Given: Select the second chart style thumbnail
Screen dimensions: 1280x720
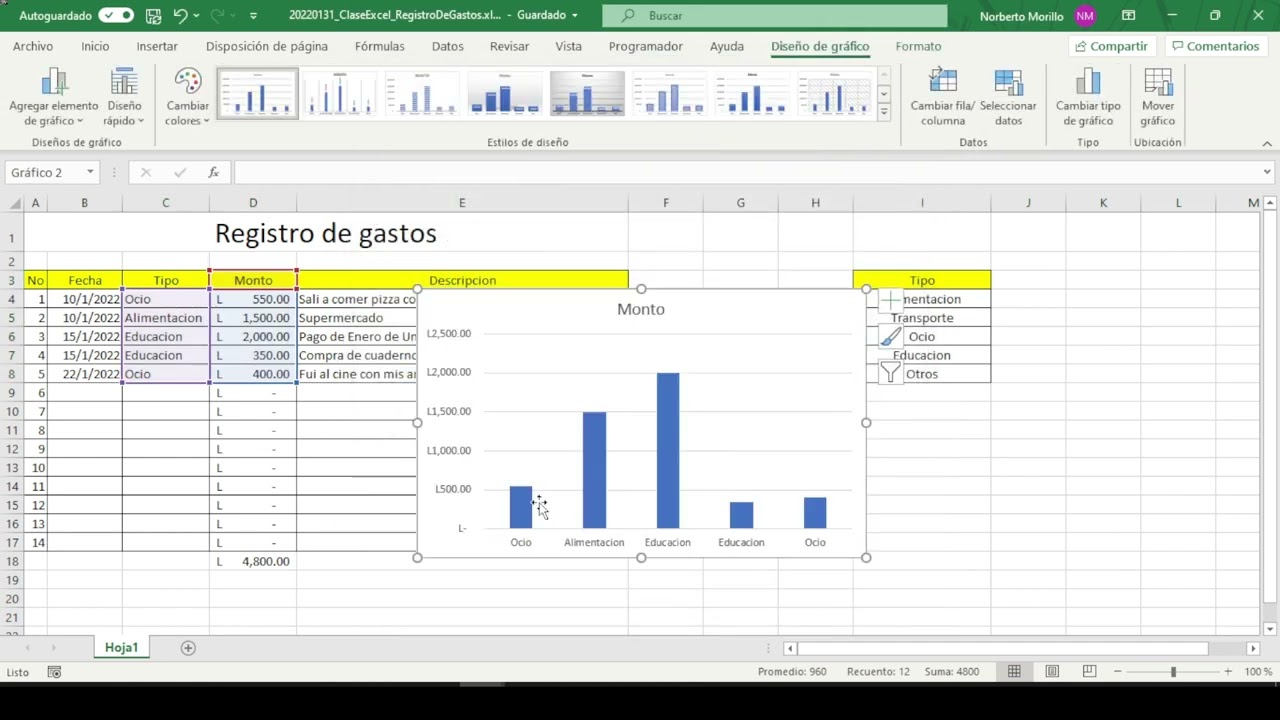Looking at the screenshot, I should pos(340,94).
